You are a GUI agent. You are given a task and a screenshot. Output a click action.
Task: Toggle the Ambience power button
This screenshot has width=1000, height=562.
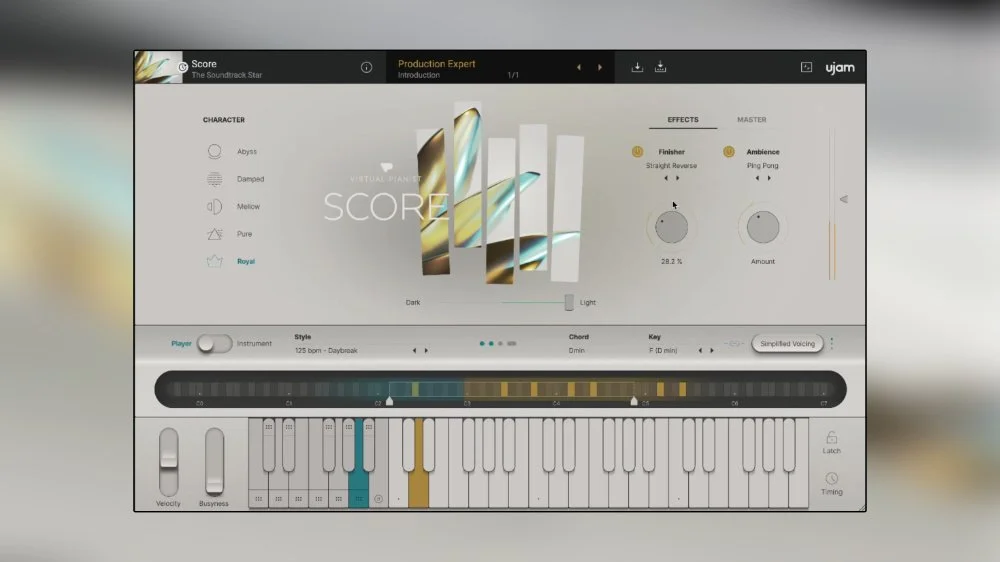pos(728,151)
